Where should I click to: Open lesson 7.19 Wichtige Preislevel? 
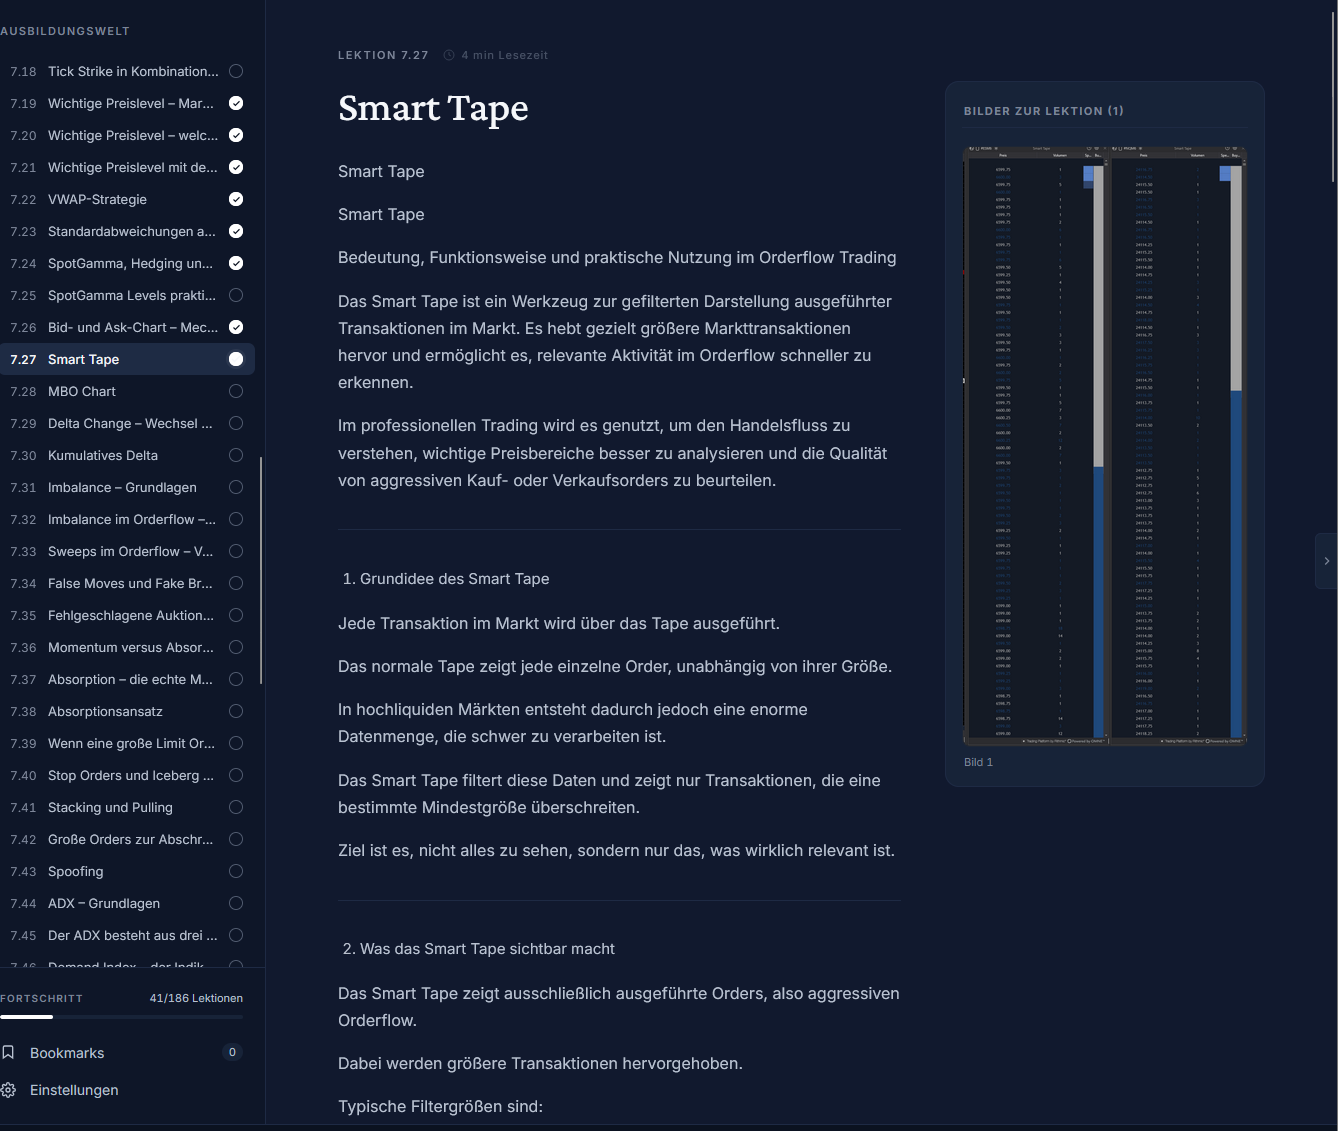coord(127,103)
